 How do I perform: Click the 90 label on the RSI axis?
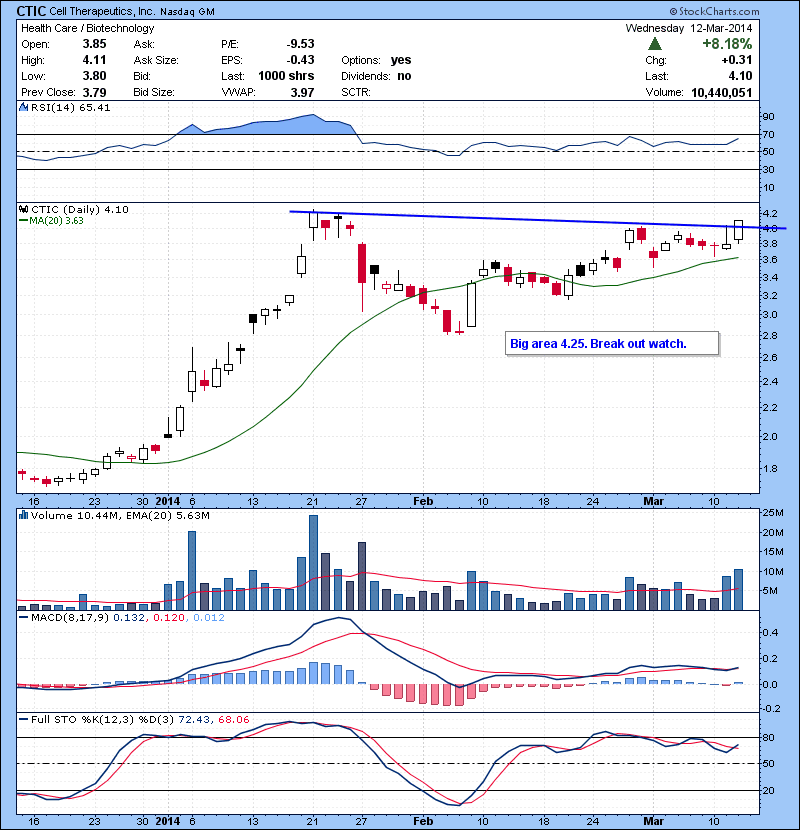pyautogui.click(x=768, y=116)
